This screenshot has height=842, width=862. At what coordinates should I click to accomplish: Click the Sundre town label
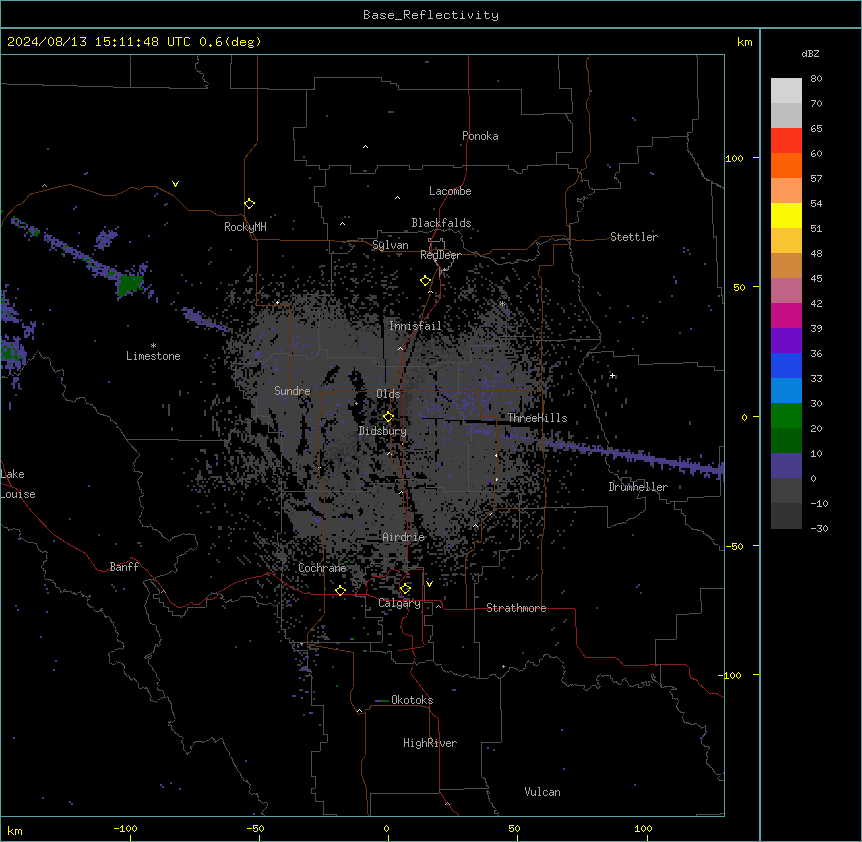click(x=292, y=391)
